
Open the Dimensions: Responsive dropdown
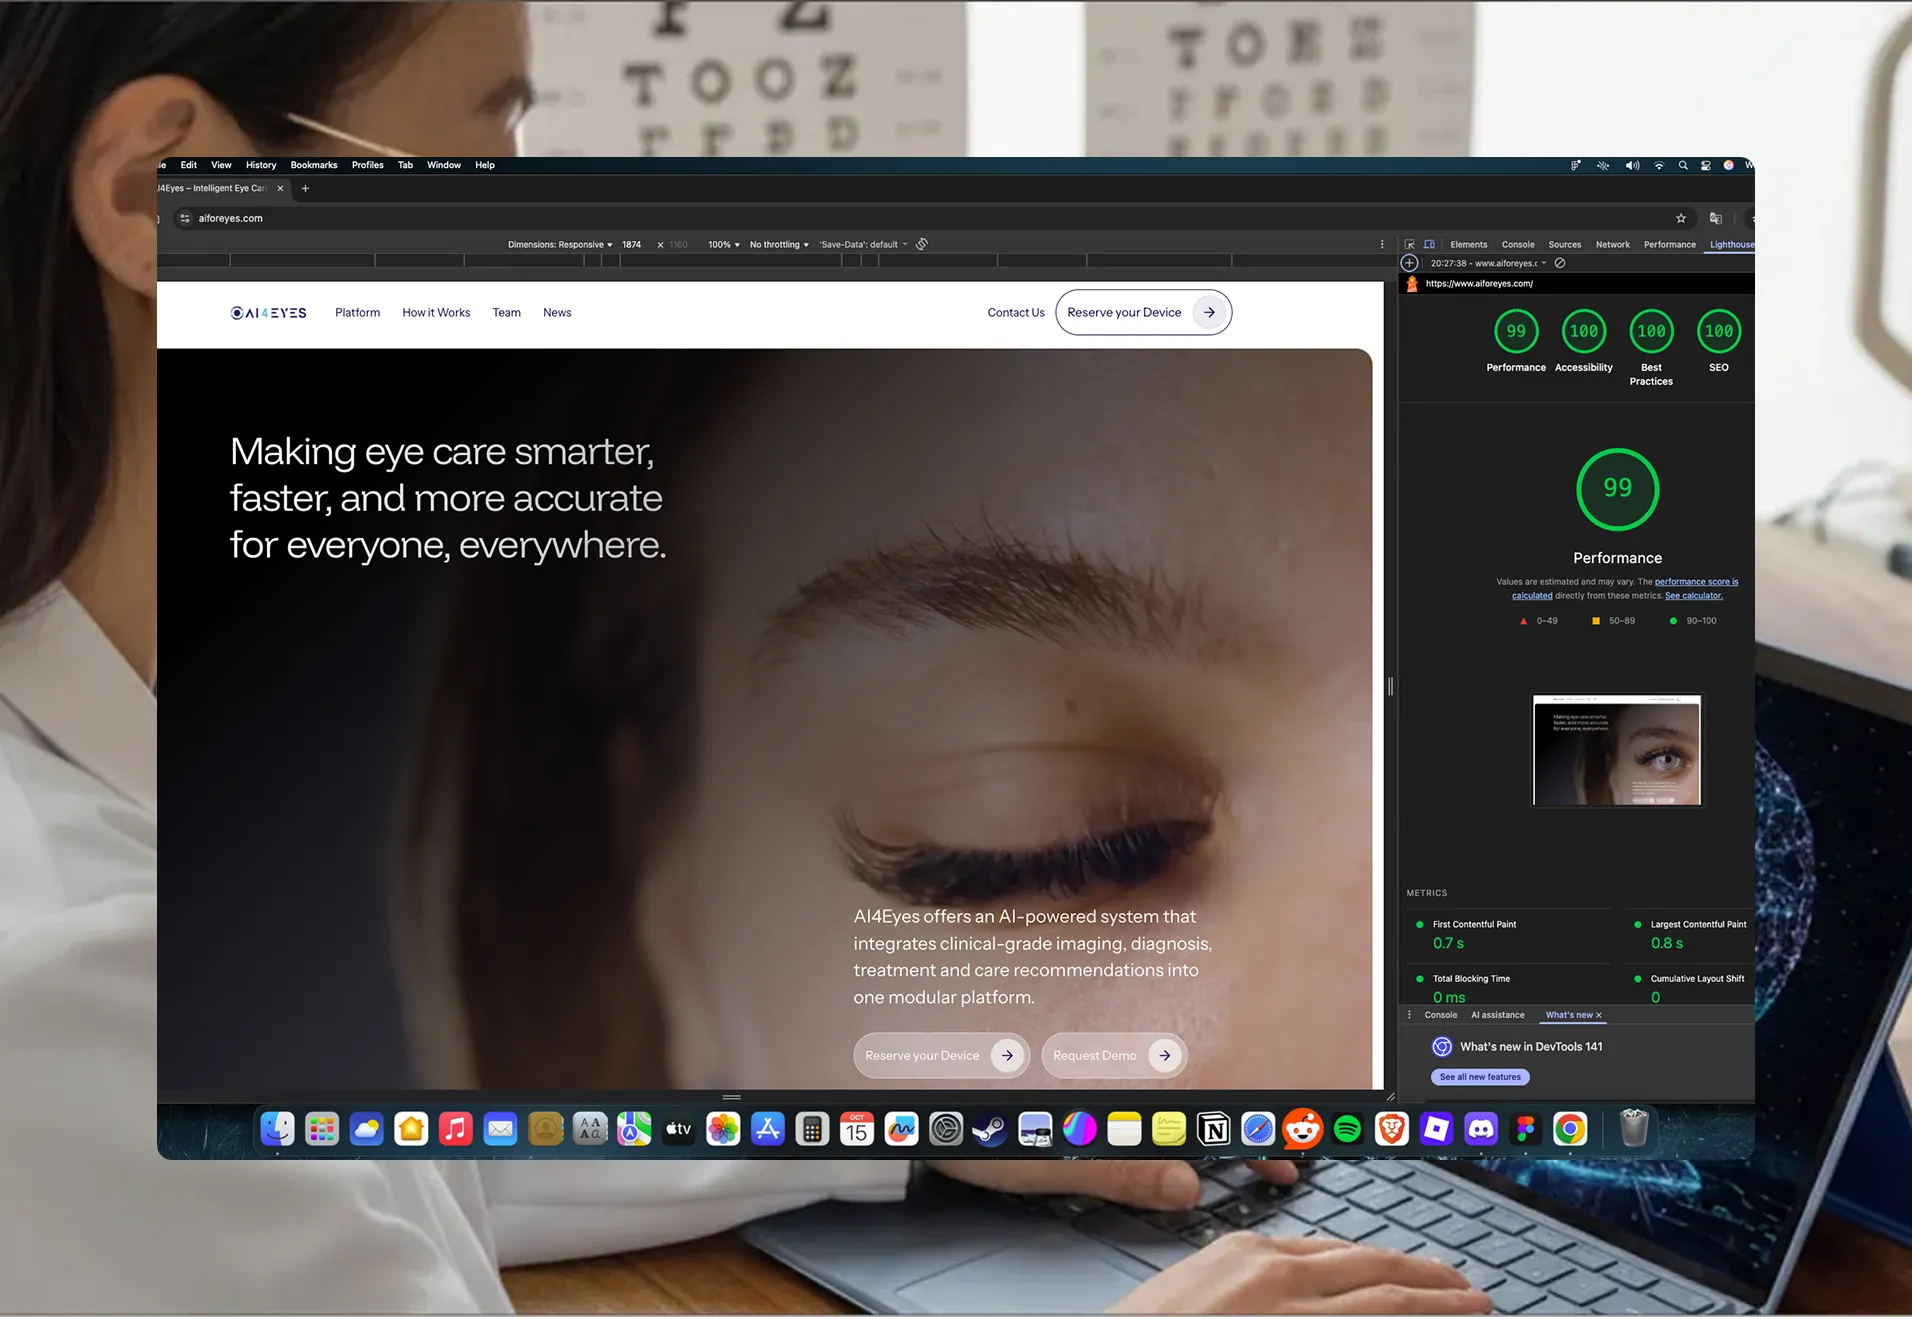click(x=558, y=244)
